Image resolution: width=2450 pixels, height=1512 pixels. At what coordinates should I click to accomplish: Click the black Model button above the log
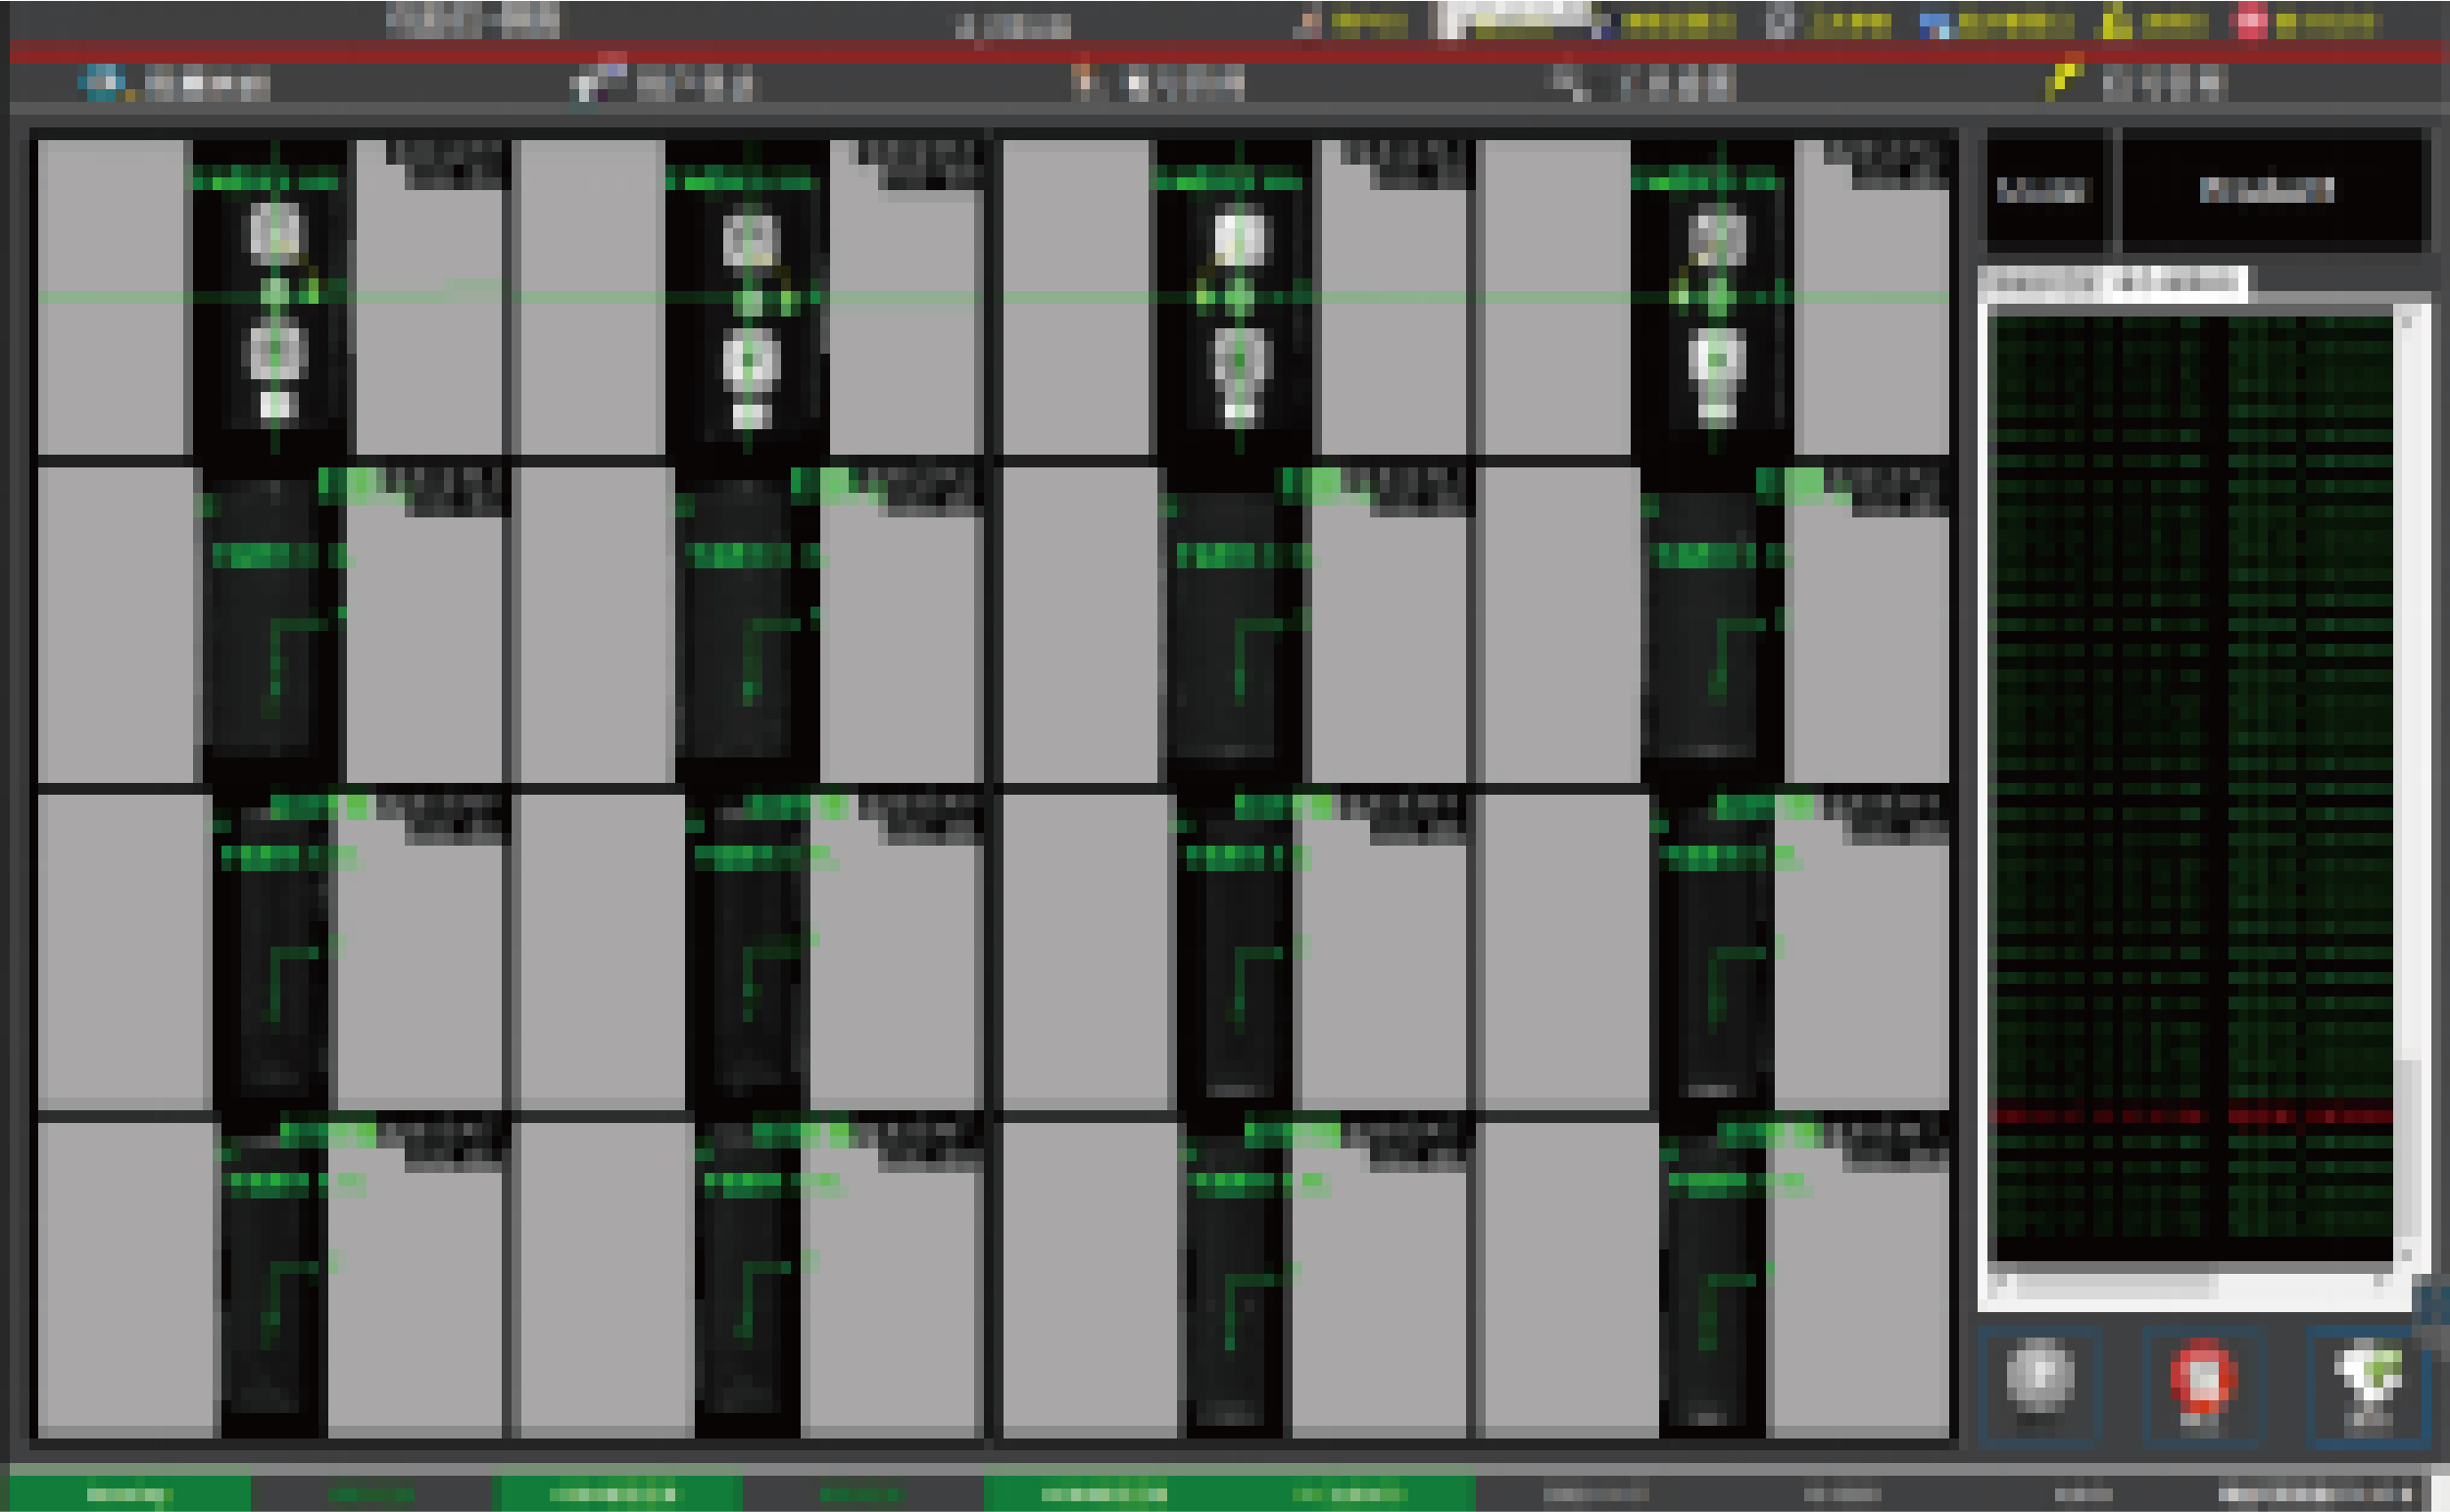tap(2044, 190)
